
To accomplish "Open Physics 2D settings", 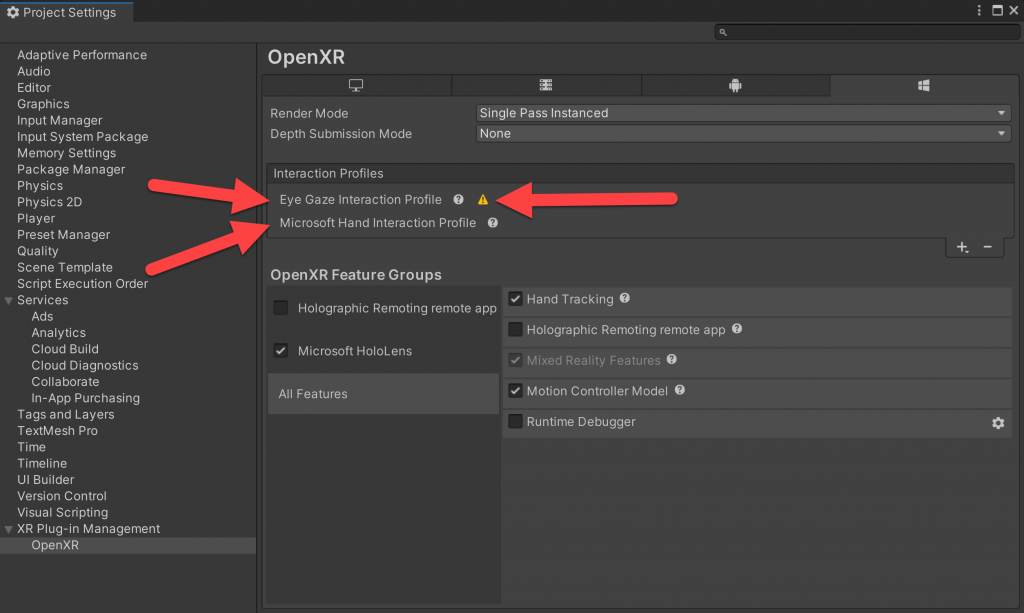I will tap(50, 202).
